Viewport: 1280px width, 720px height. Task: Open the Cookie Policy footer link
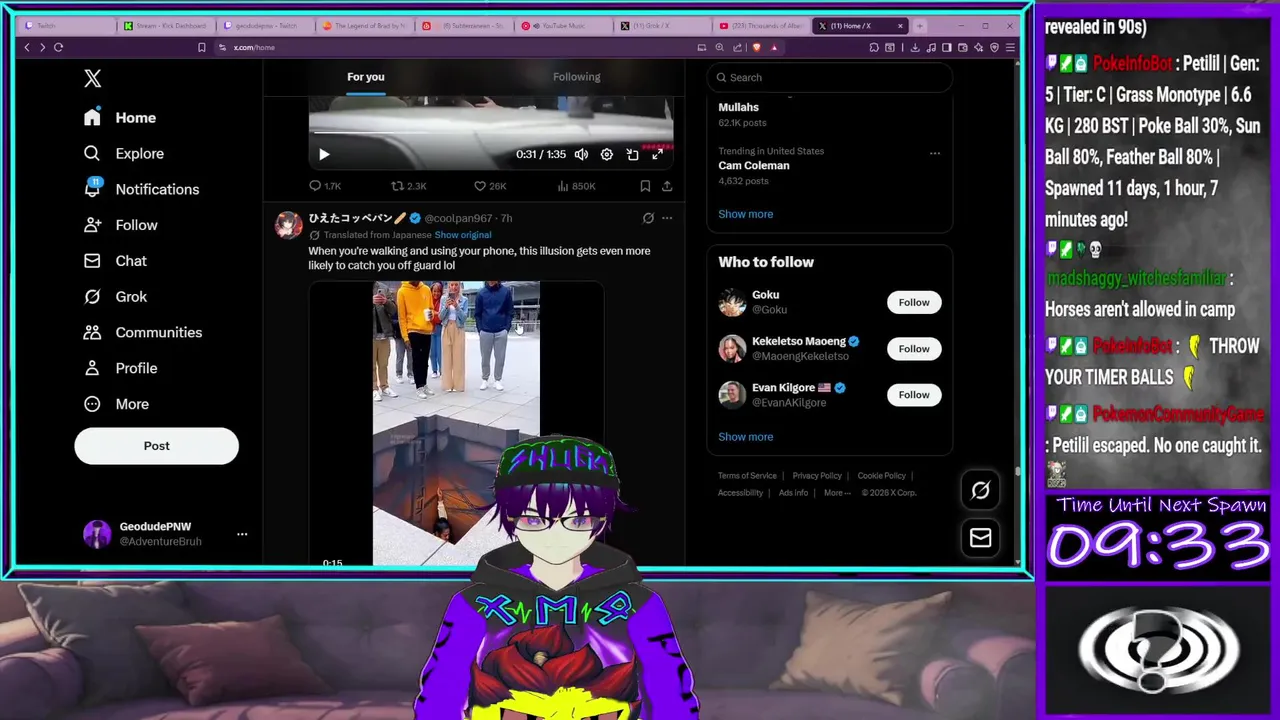click(x=881, y=476)
